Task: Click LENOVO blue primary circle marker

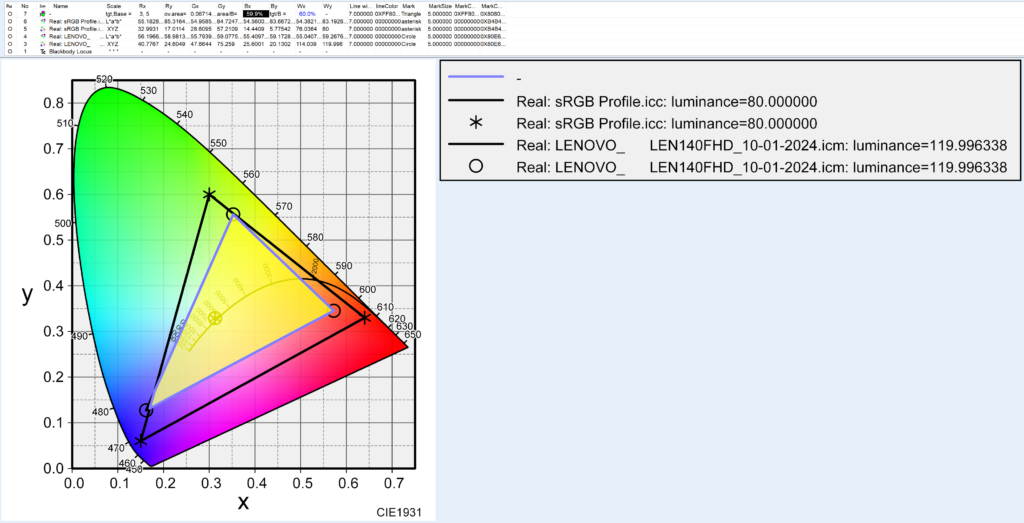Action: pos(146,410)
